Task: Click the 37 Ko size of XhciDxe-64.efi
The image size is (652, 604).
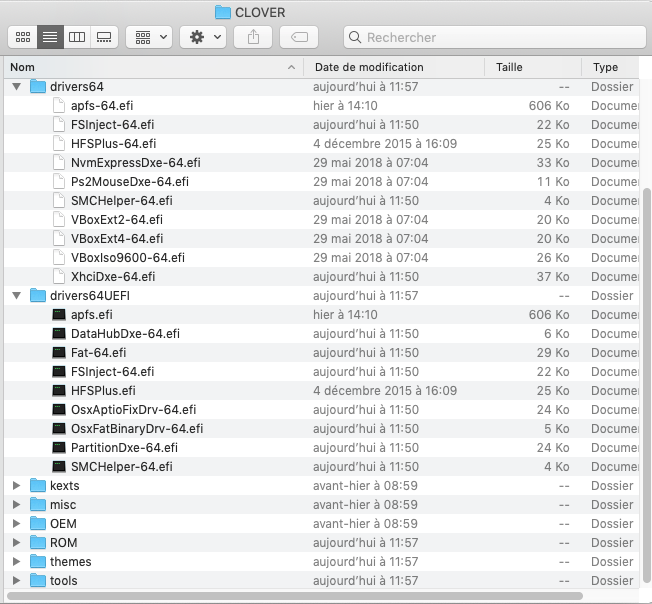Action: (553, 277)
